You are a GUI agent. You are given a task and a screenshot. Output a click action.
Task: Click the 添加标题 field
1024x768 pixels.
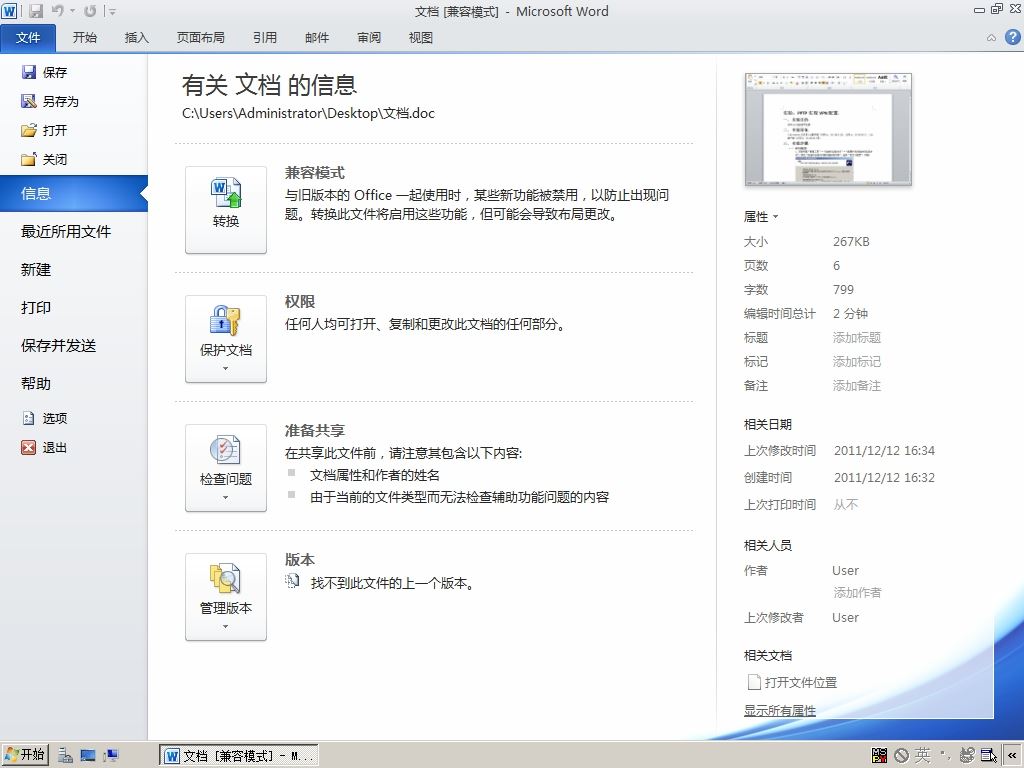pos(857,338)
